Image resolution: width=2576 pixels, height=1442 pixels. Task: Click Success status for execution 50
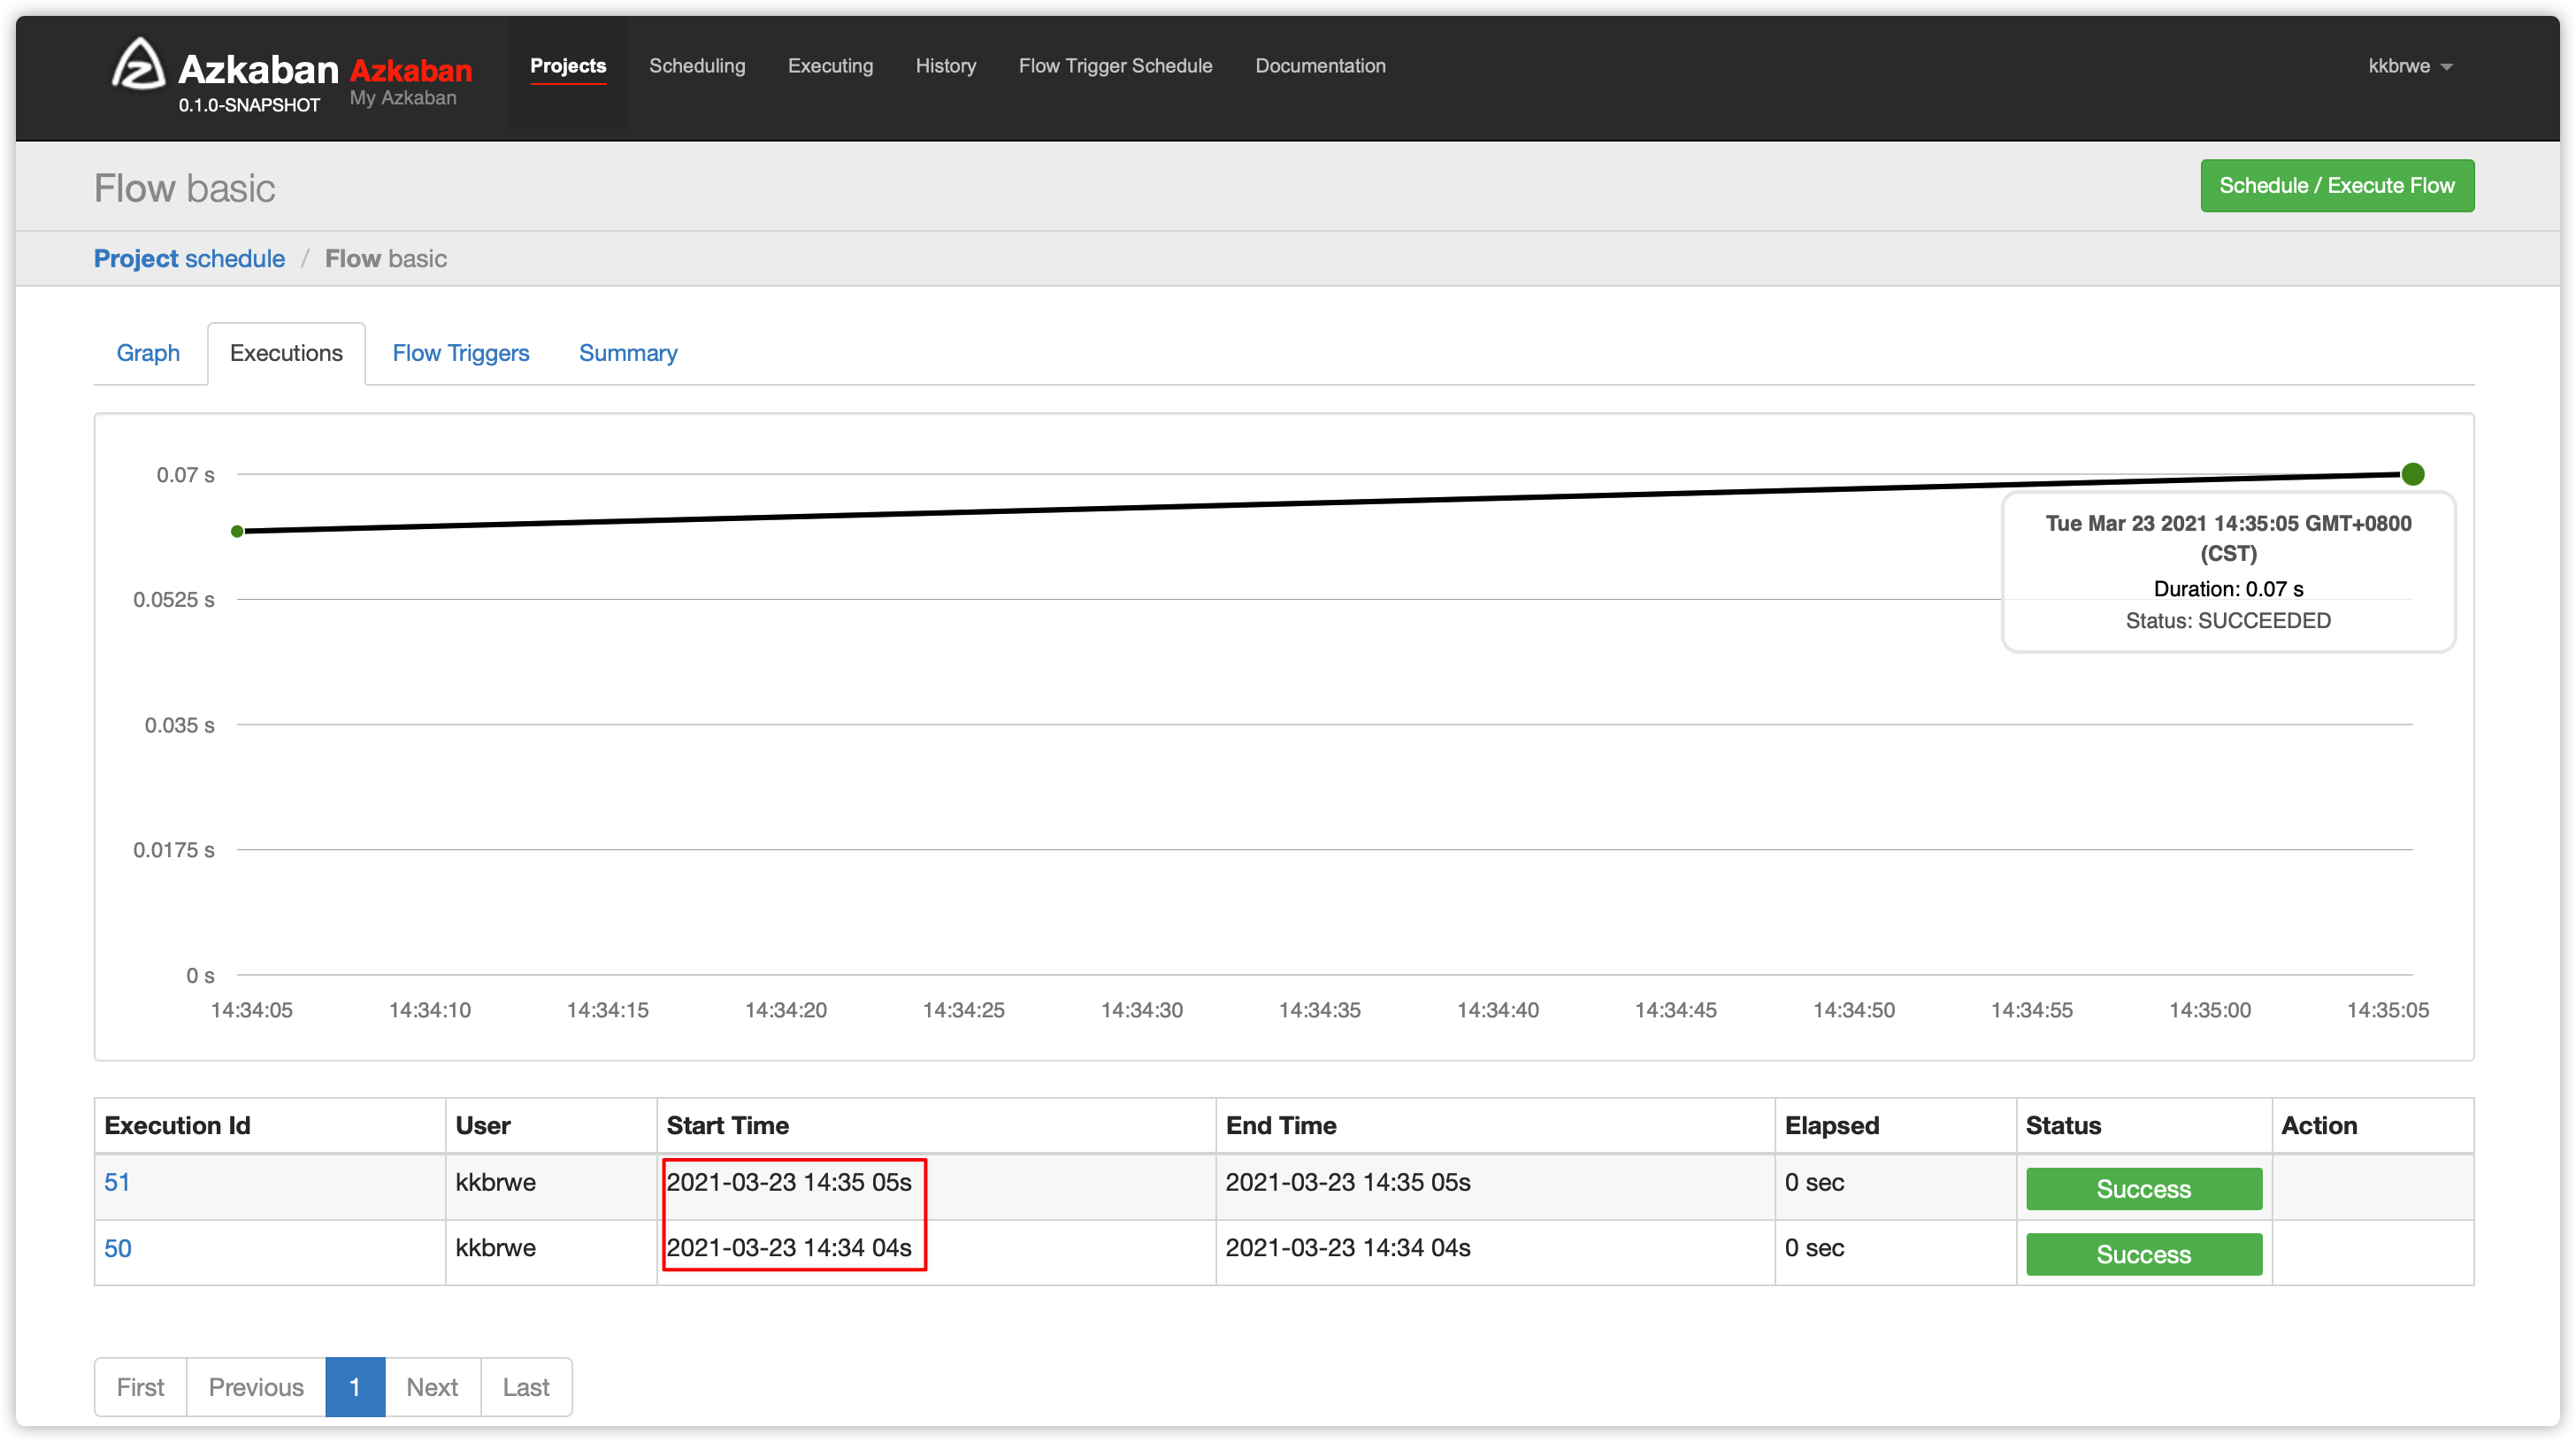(2143, 1254)
